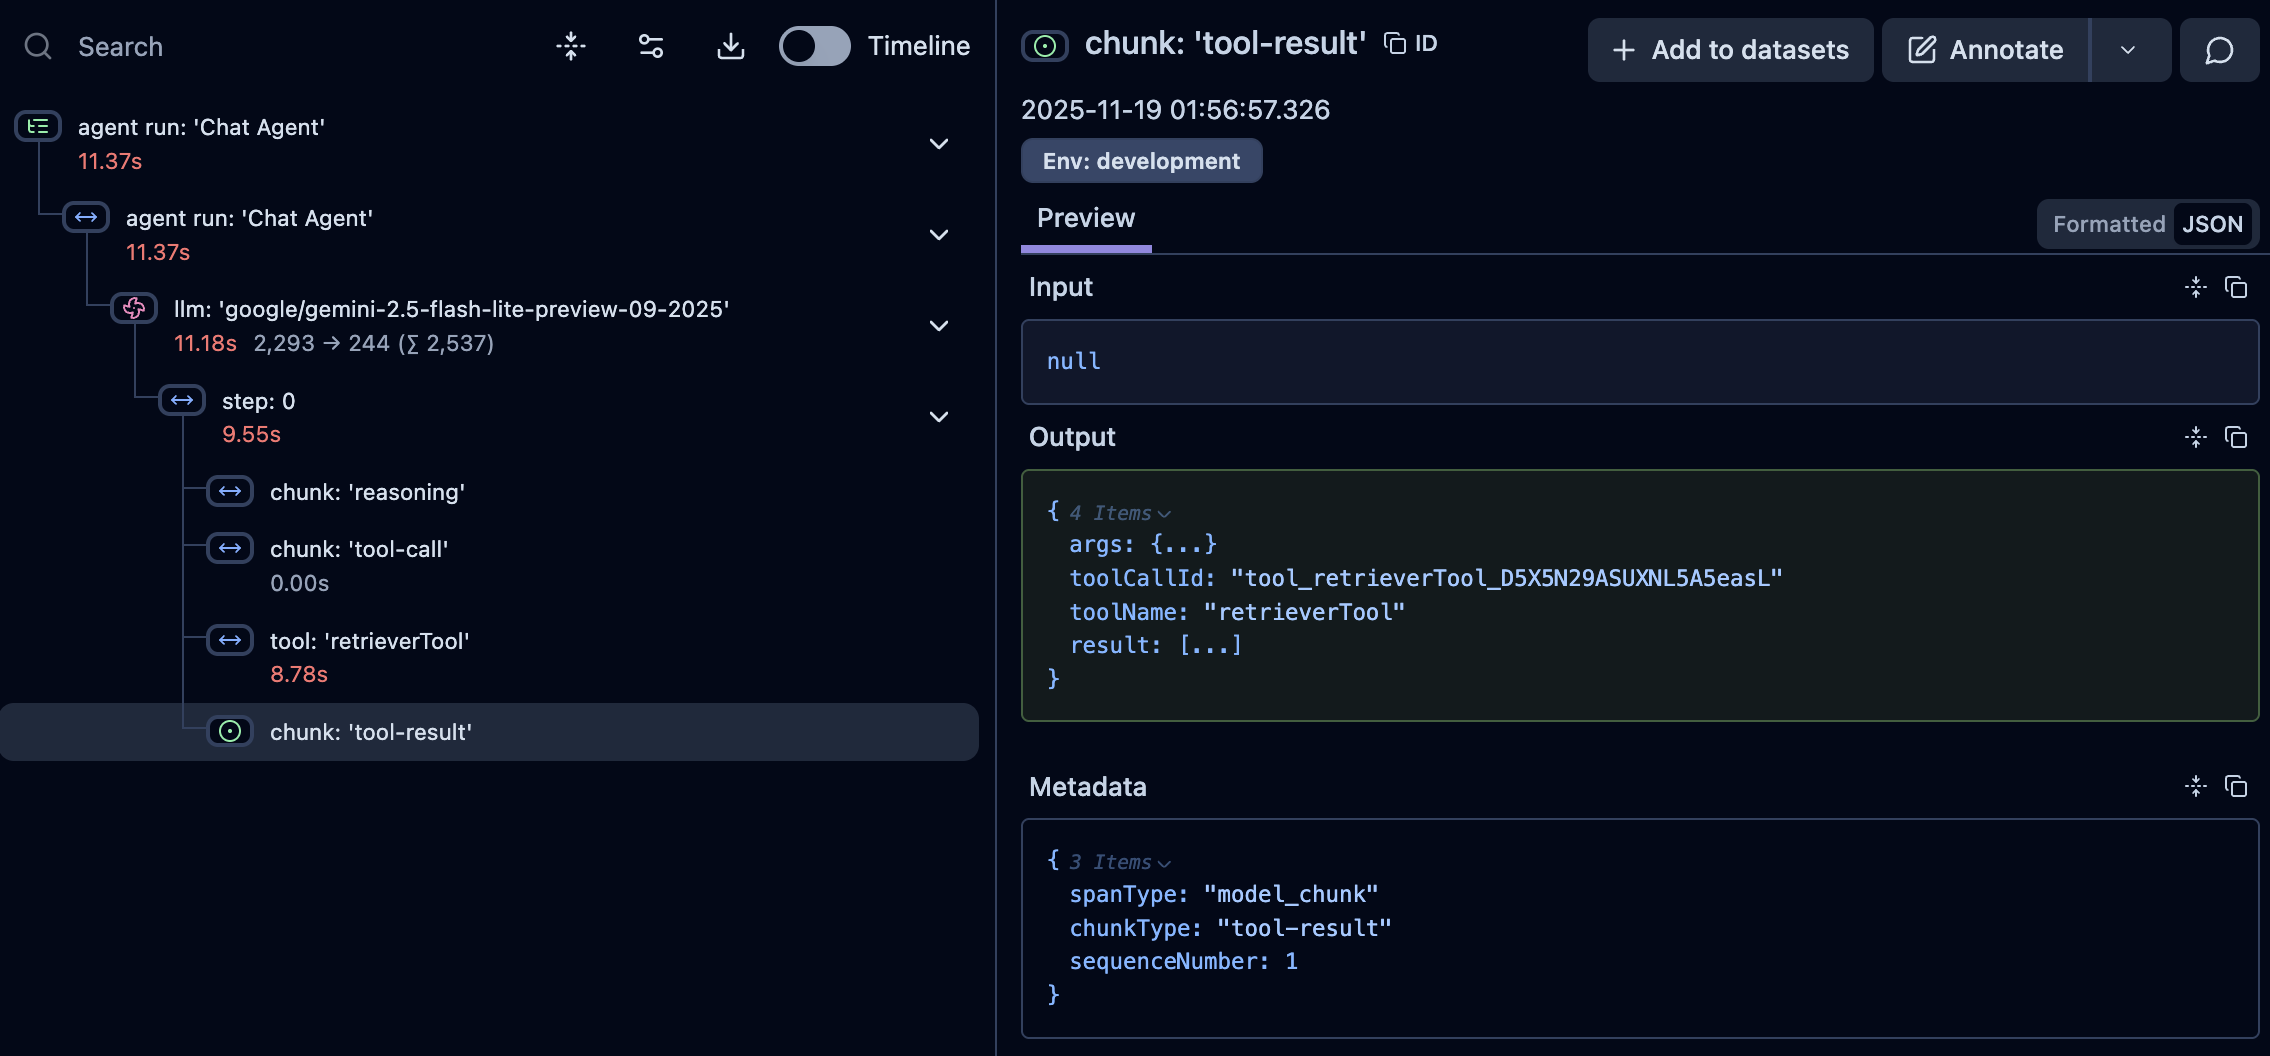Select the Preview tab

1085,218
